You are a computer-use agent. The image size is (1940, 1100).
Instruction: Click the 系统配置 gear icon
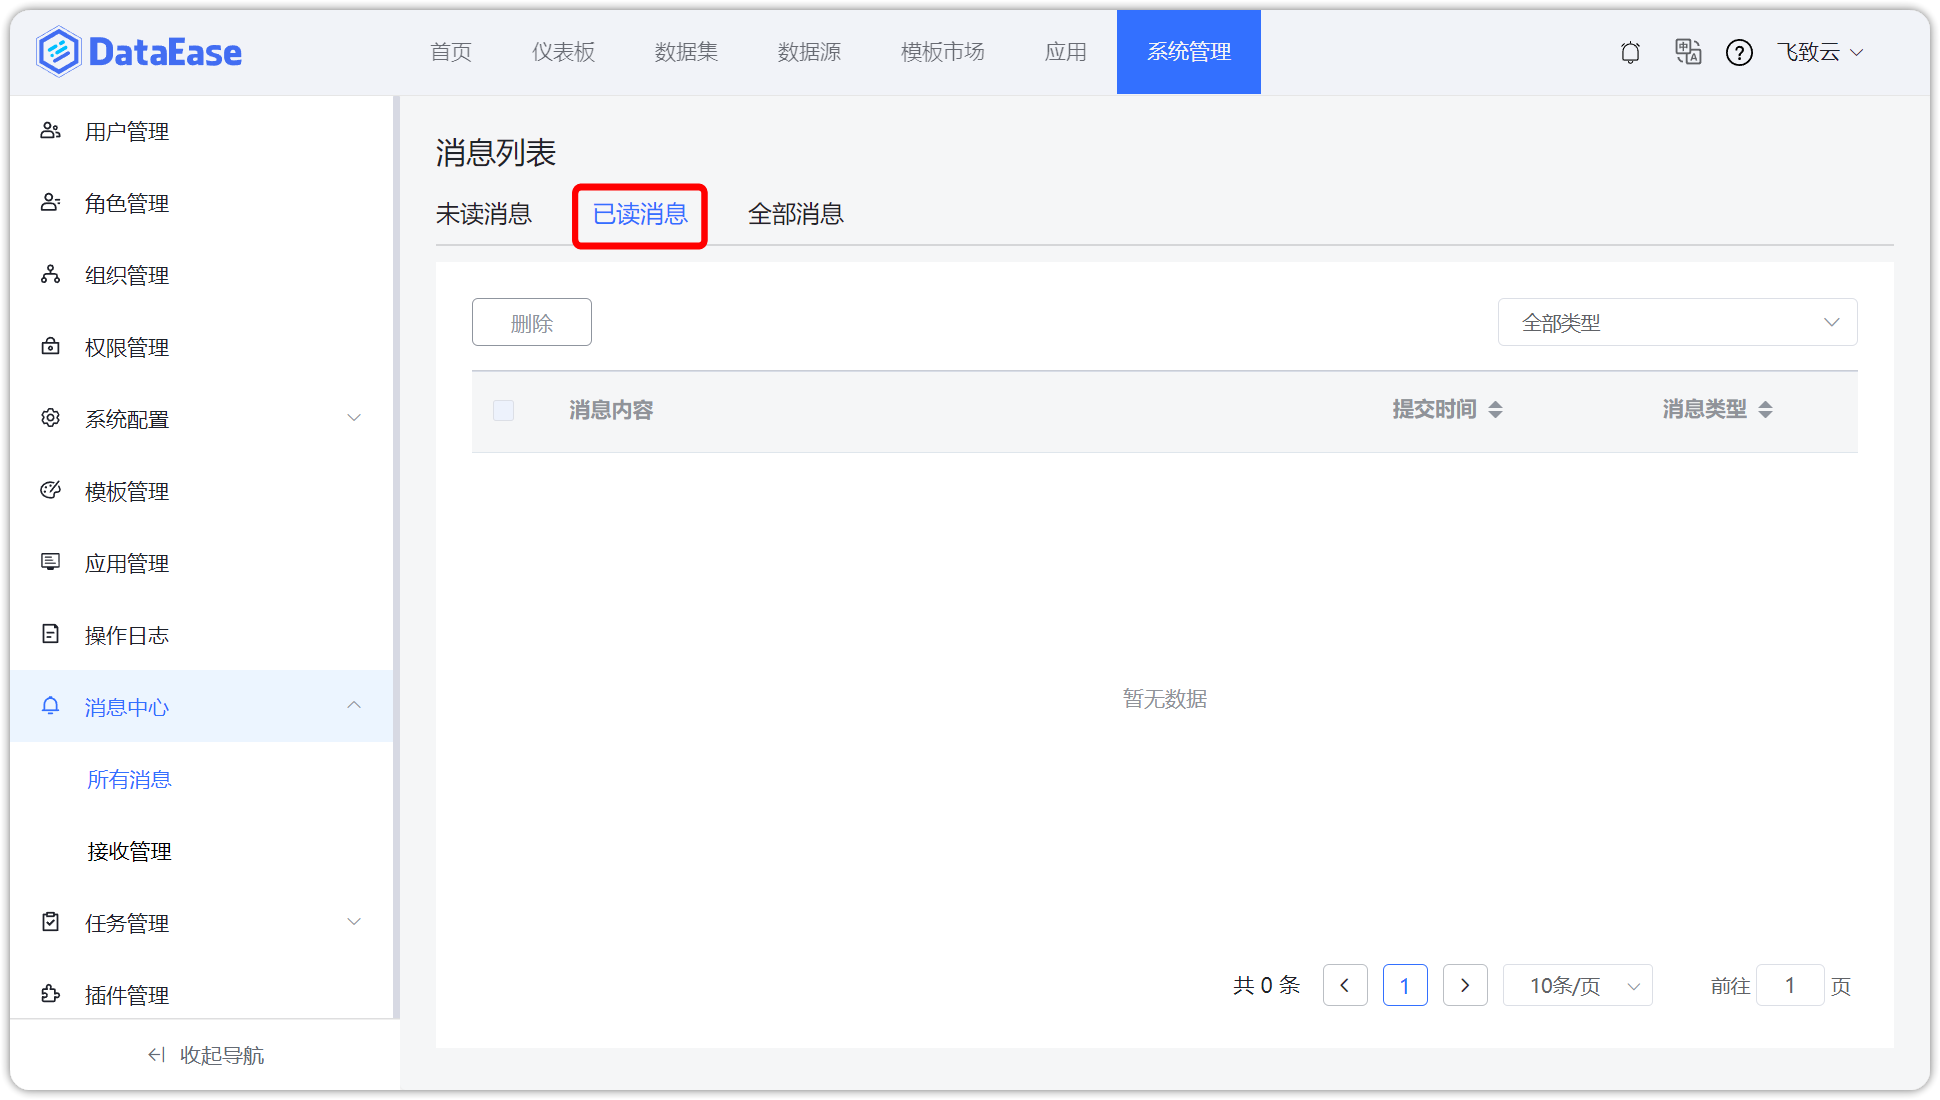click(50, 418)
